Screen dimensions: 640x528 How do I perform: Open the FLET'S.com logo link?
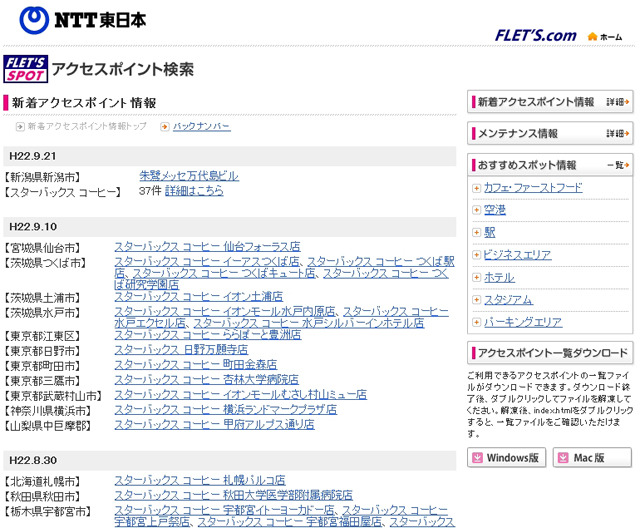[536, 35]
